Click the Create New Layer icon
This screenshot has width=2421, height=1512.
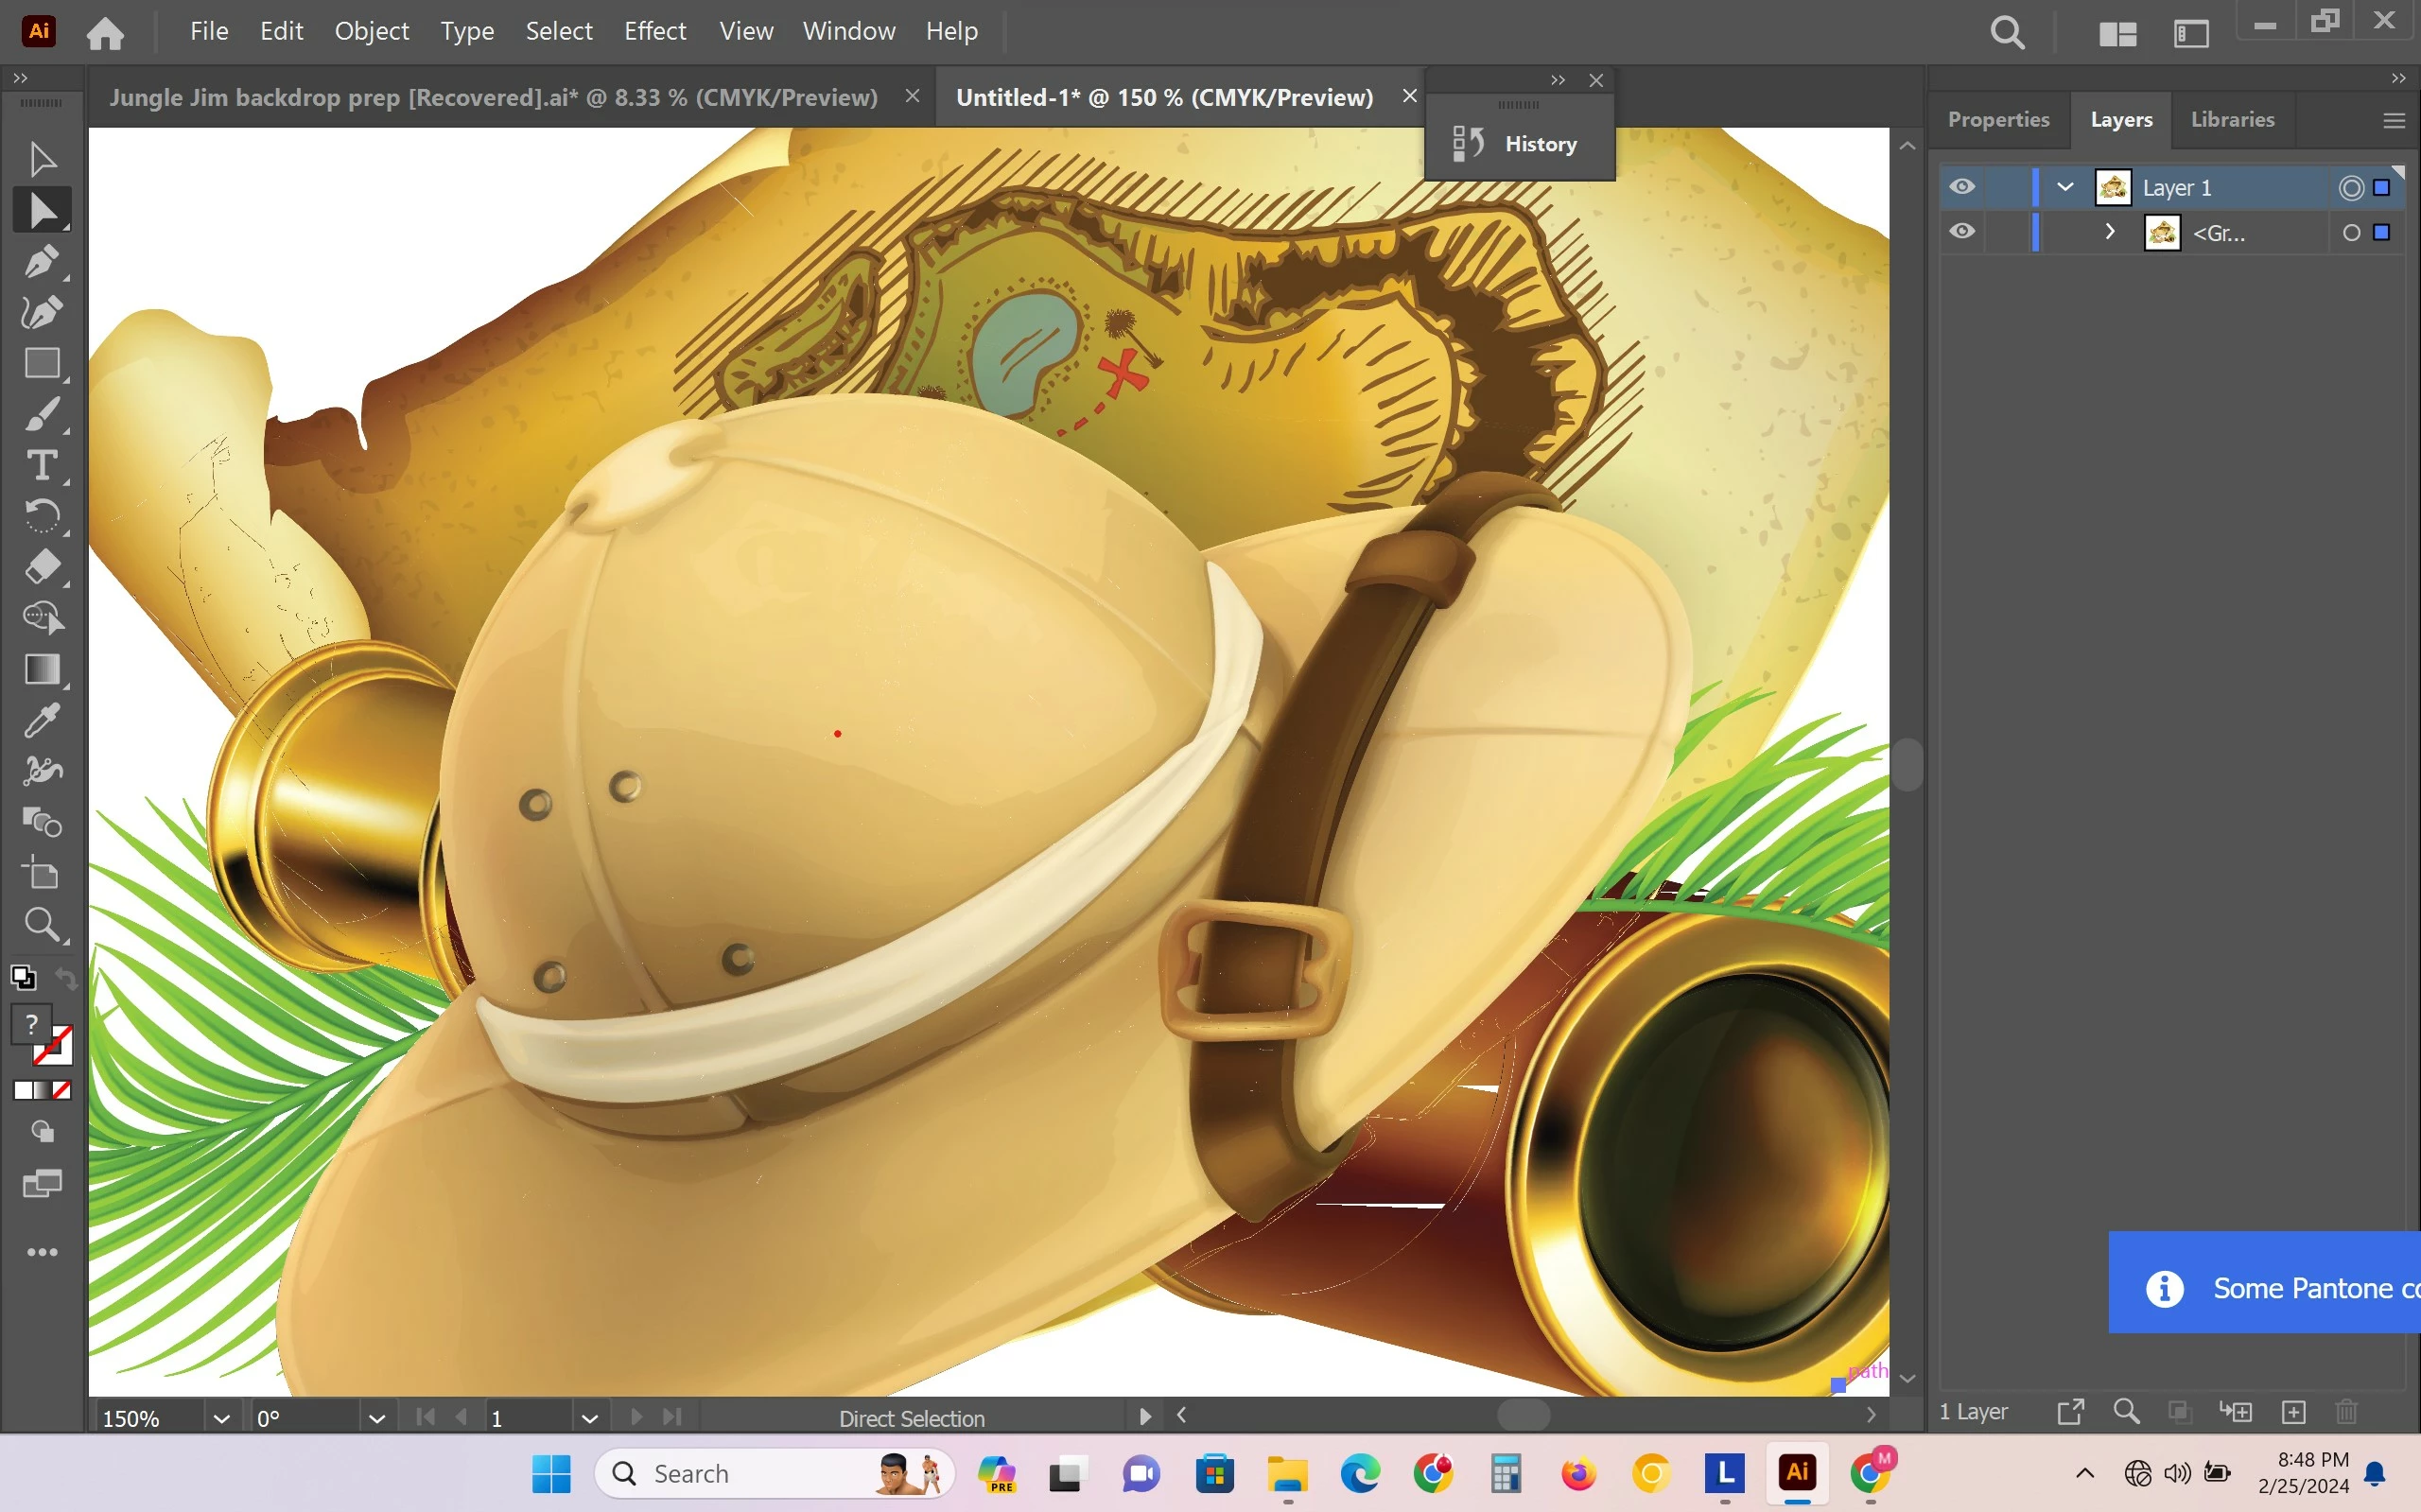click(2293, 1411)
